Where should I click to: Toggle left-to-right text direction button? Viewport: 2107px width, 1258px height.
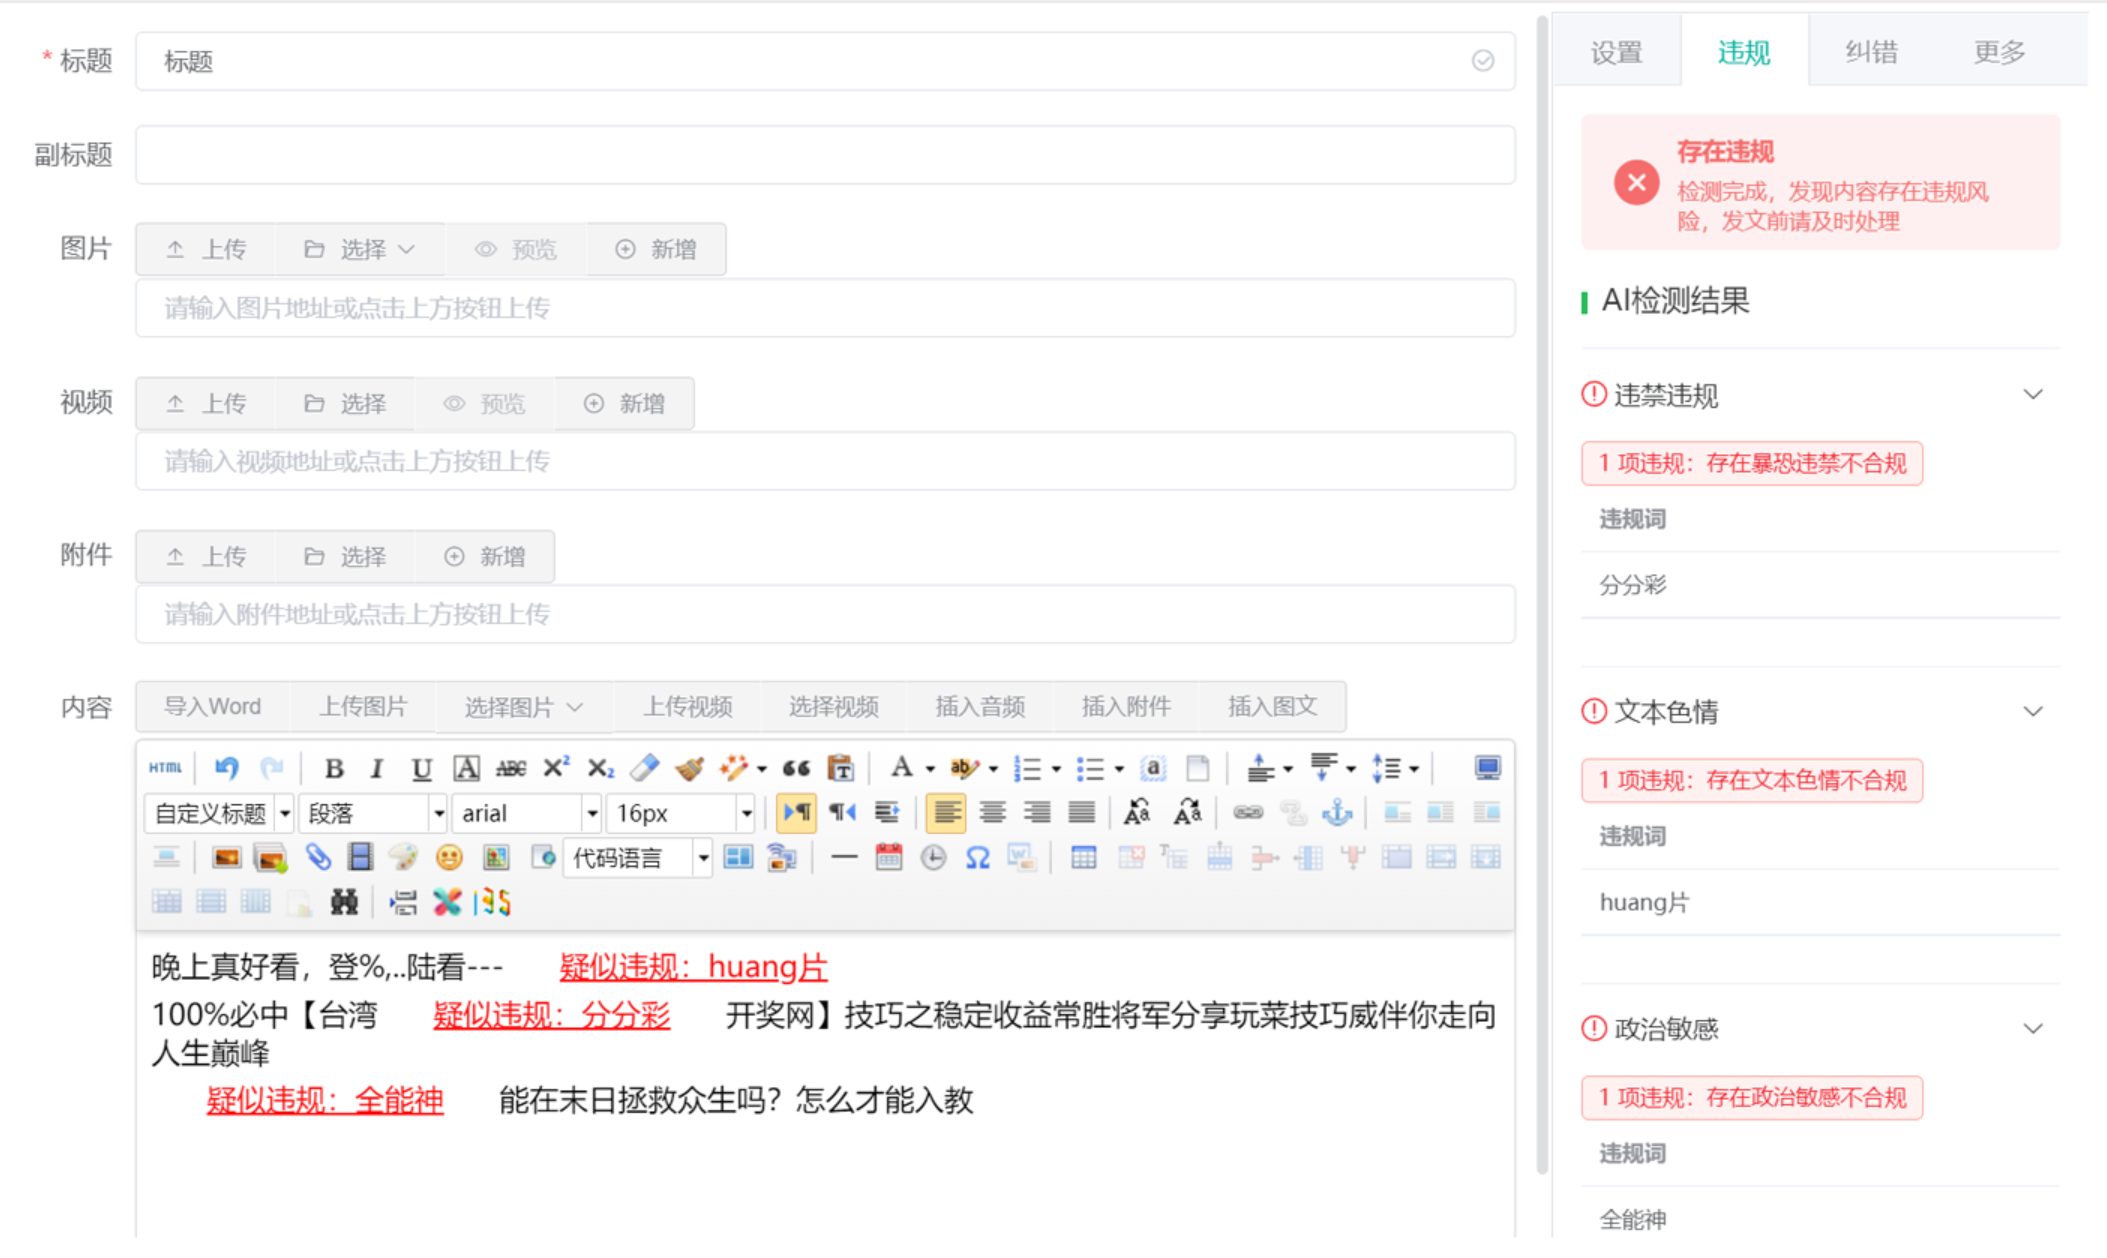pyautogui.click(x=796, y=812)
